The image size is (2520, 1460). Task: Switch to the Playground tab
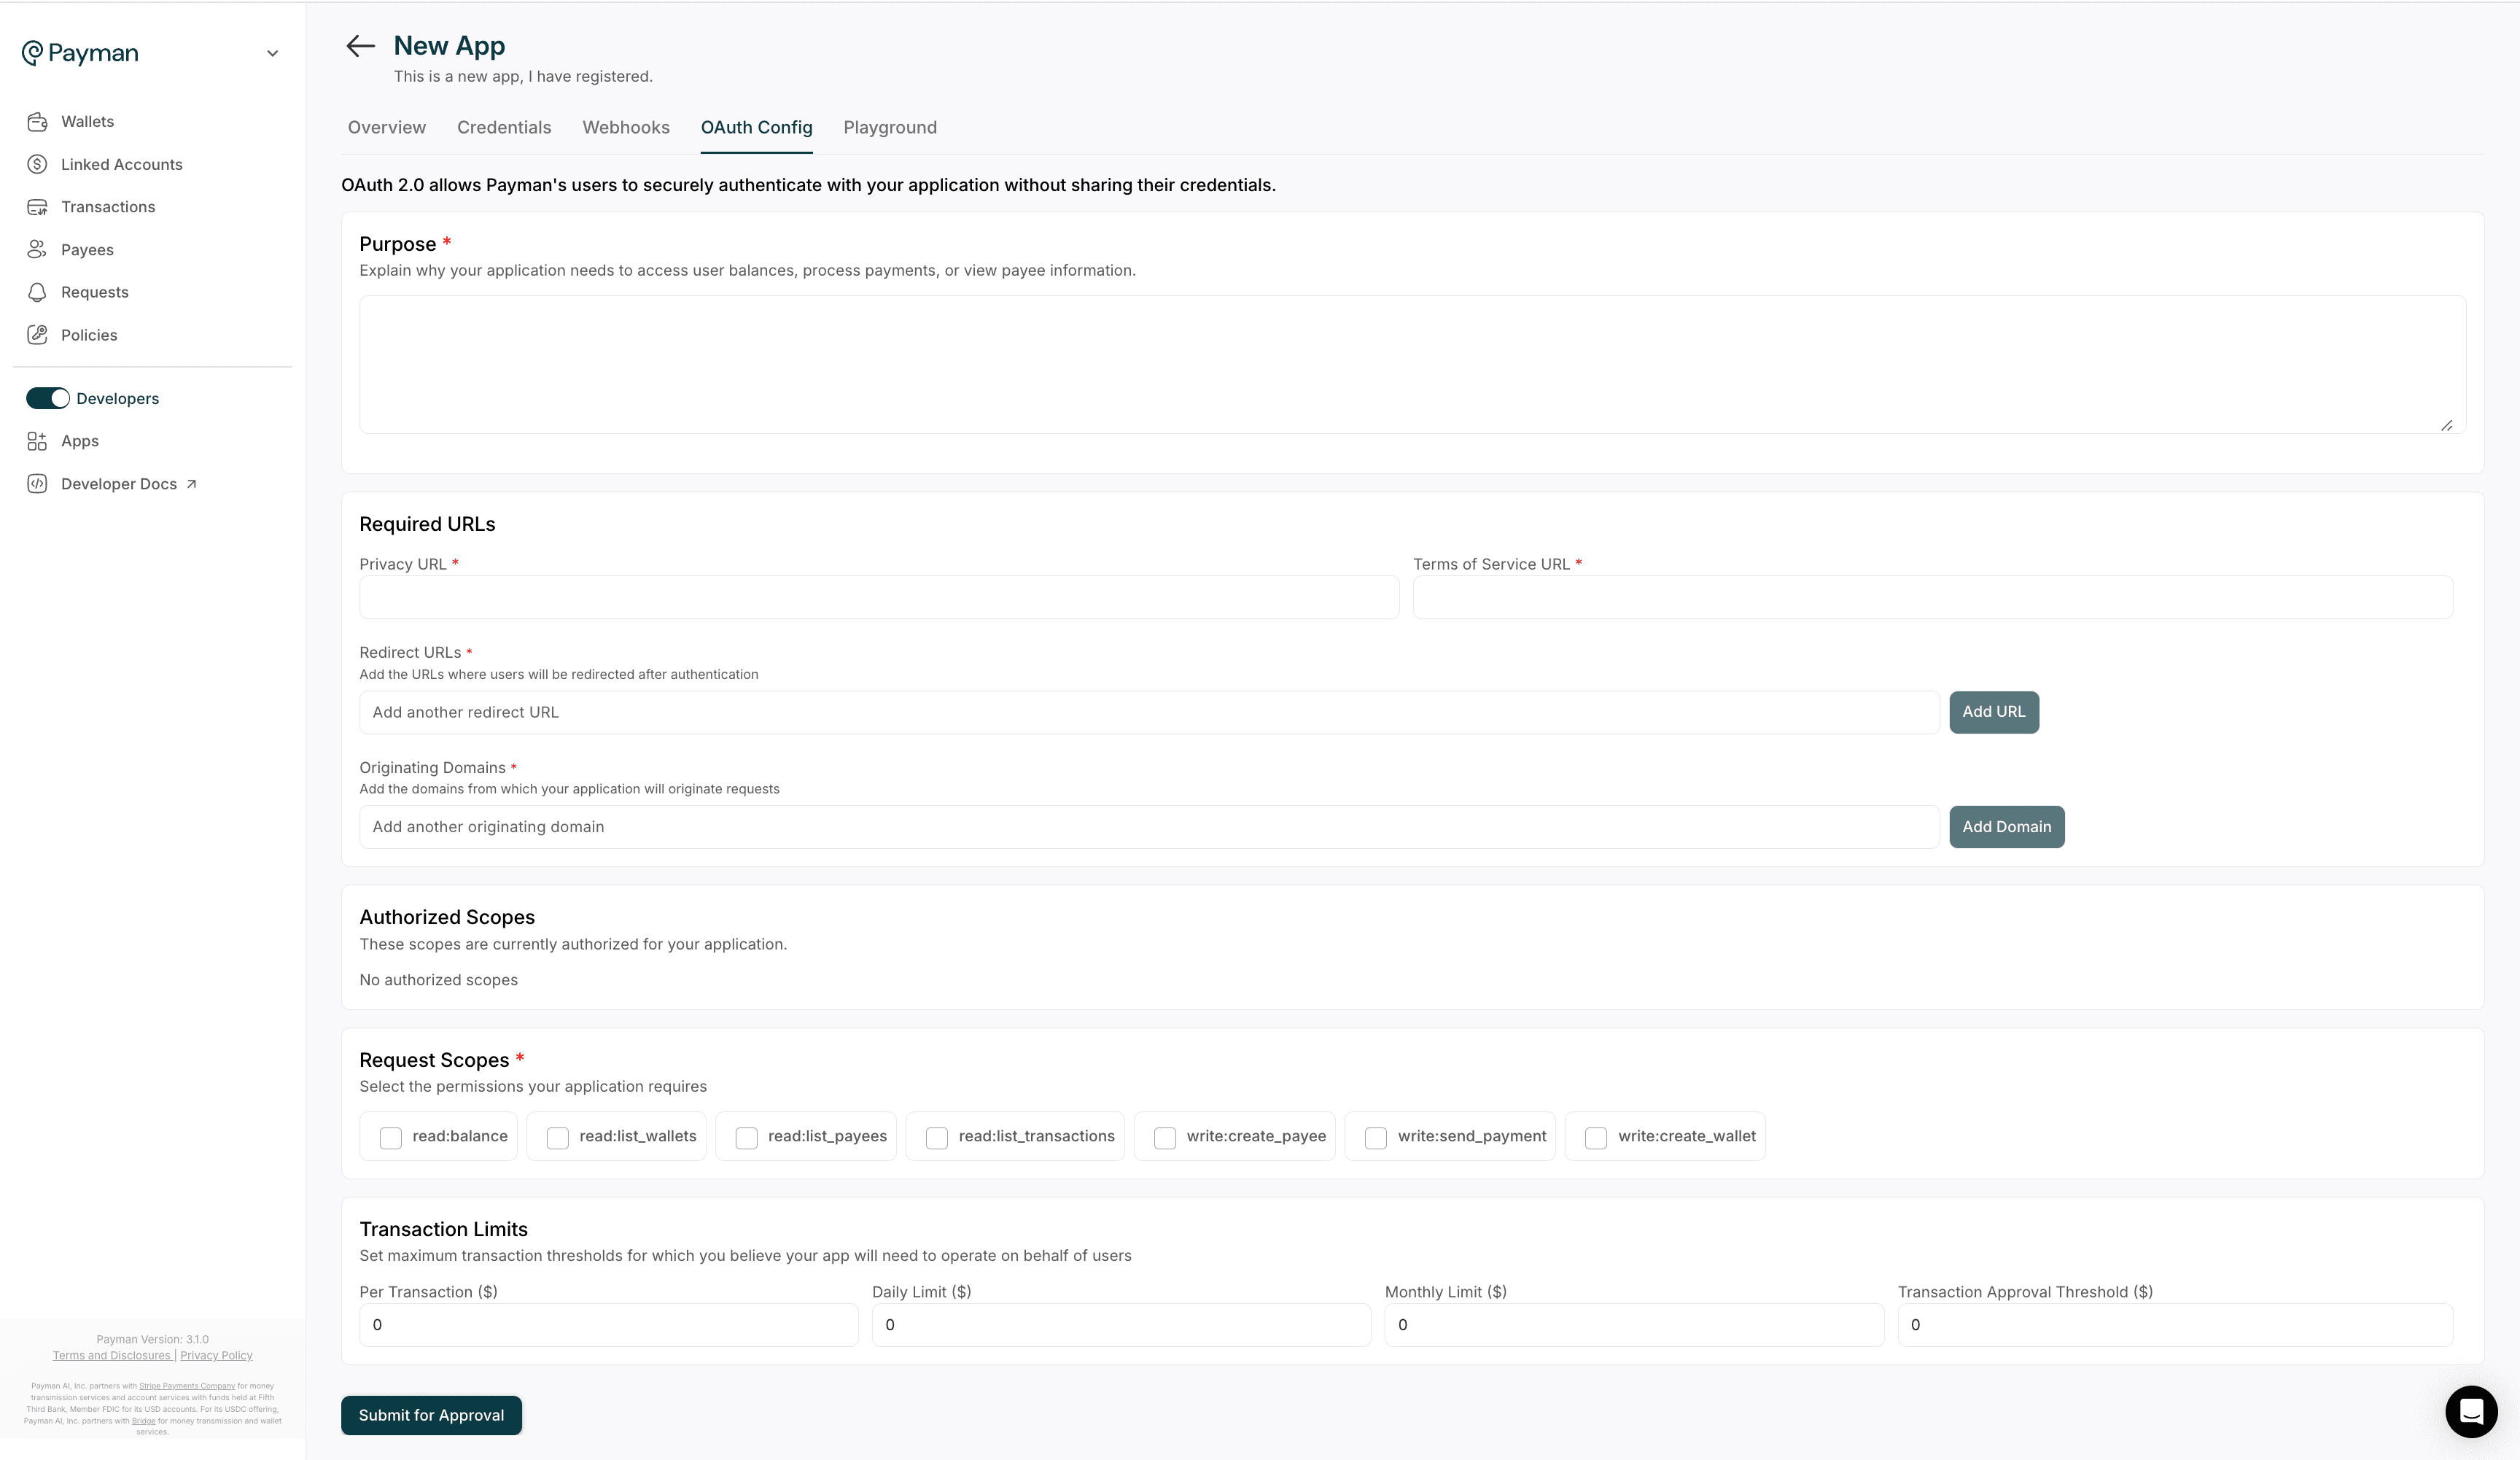[889, 127]
